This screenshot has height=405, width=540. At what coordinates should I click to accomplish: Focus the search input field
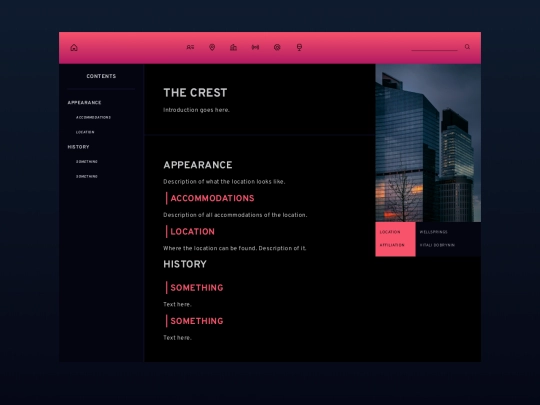pos(434,47)
